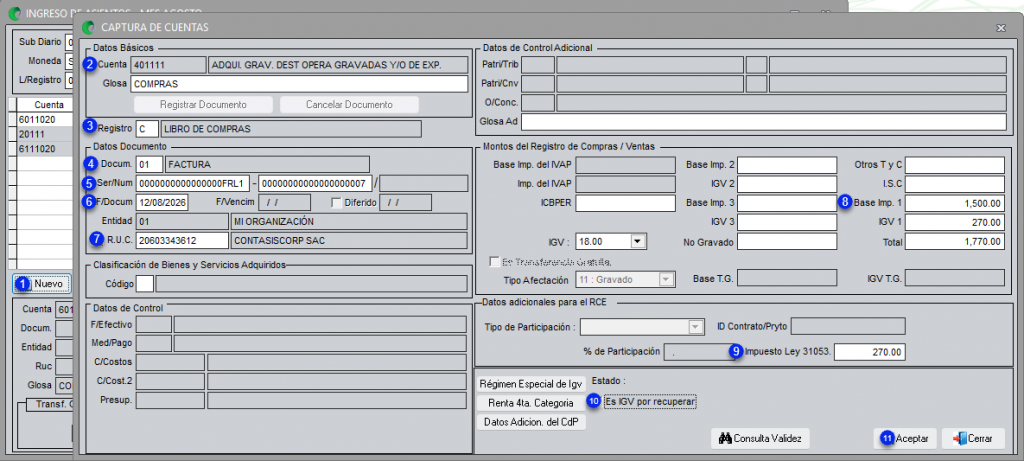
Task: Toggle the Diferido checkbox
Action: [x=336, y=203]
